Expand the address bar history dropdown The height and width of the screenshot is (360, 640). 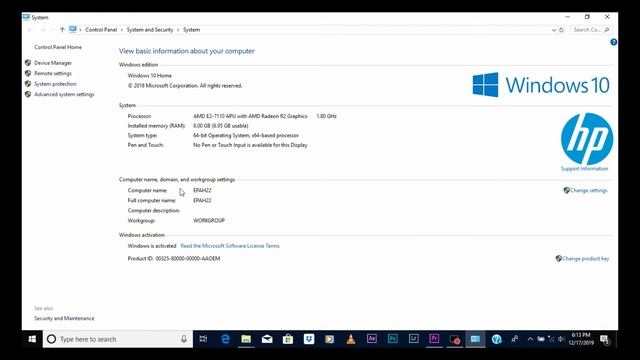click(553, 30)
